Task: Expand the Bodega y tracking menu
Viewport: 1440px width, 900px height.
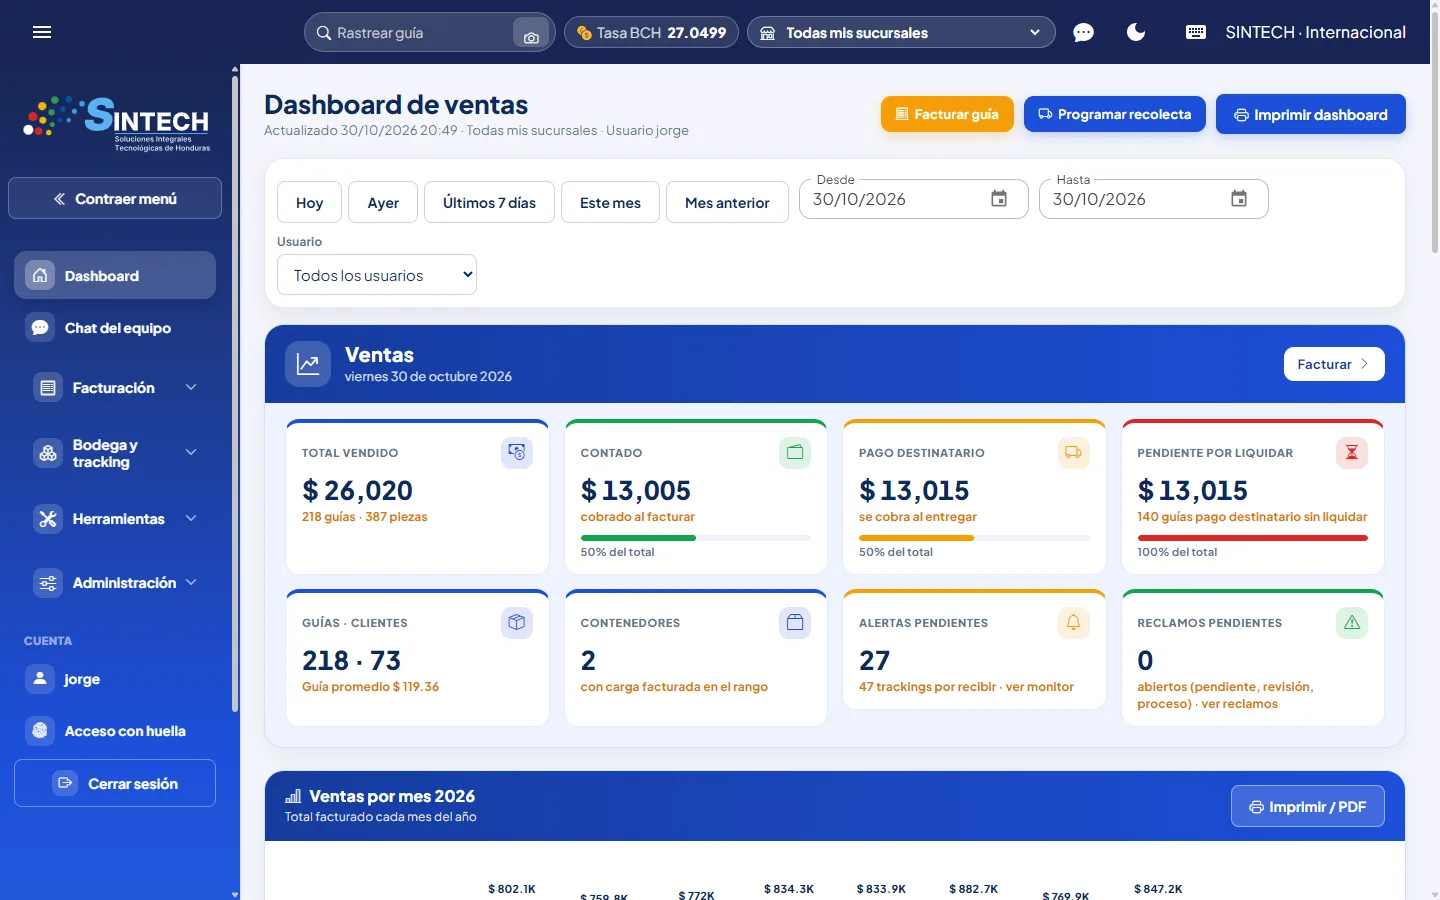Action: [115, 453]
